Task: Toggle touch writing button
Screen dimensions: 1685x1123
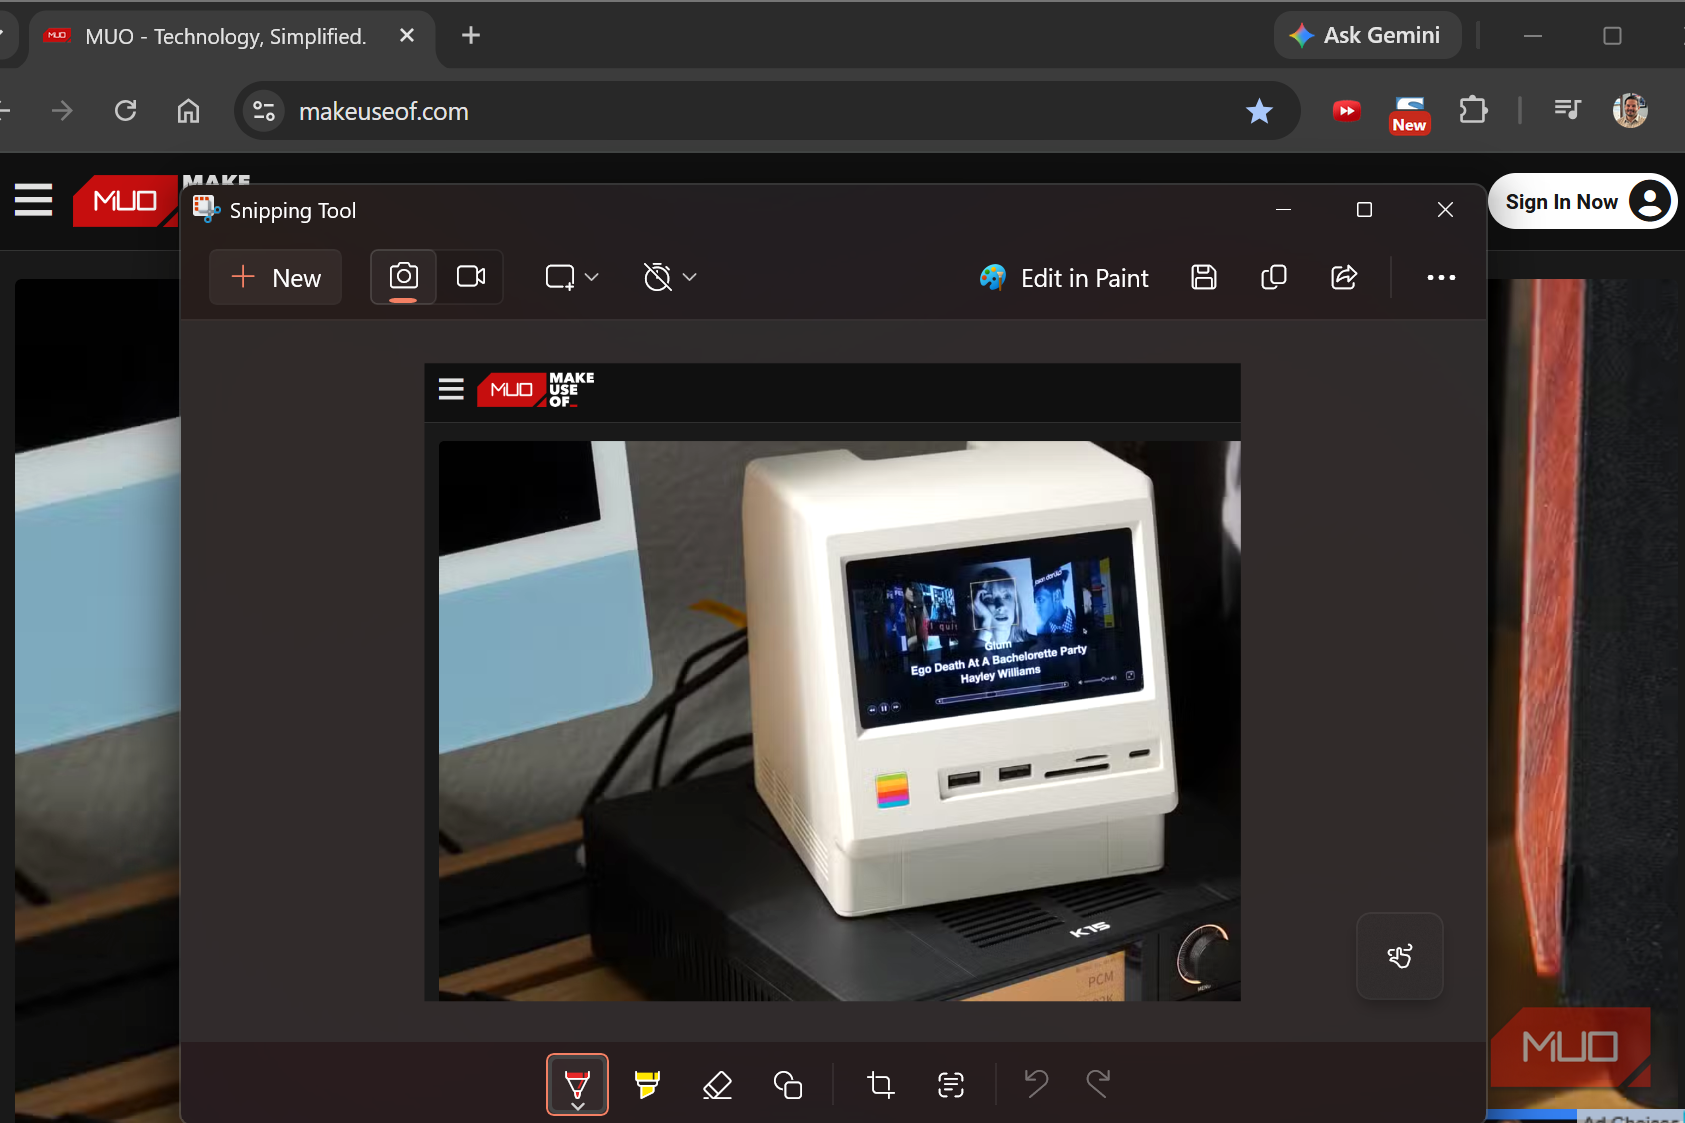Action: point(1399,956)
